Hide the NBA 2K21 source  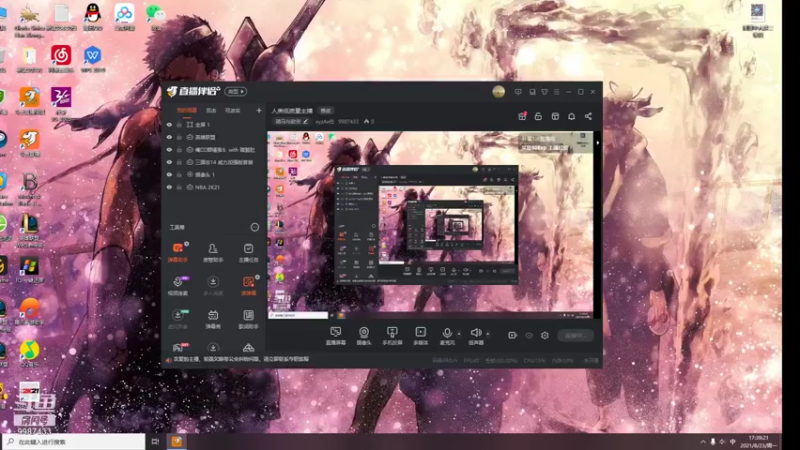tap(169, 187)
